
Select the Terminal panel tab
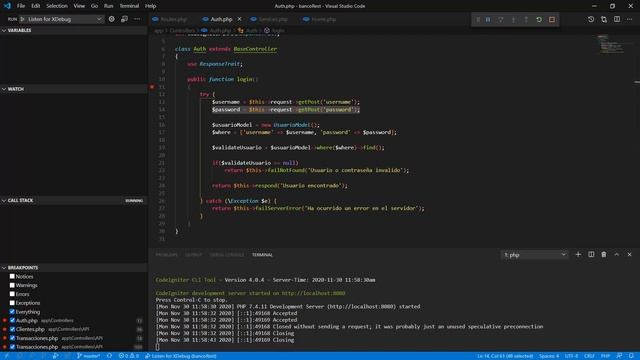(262, 255)
